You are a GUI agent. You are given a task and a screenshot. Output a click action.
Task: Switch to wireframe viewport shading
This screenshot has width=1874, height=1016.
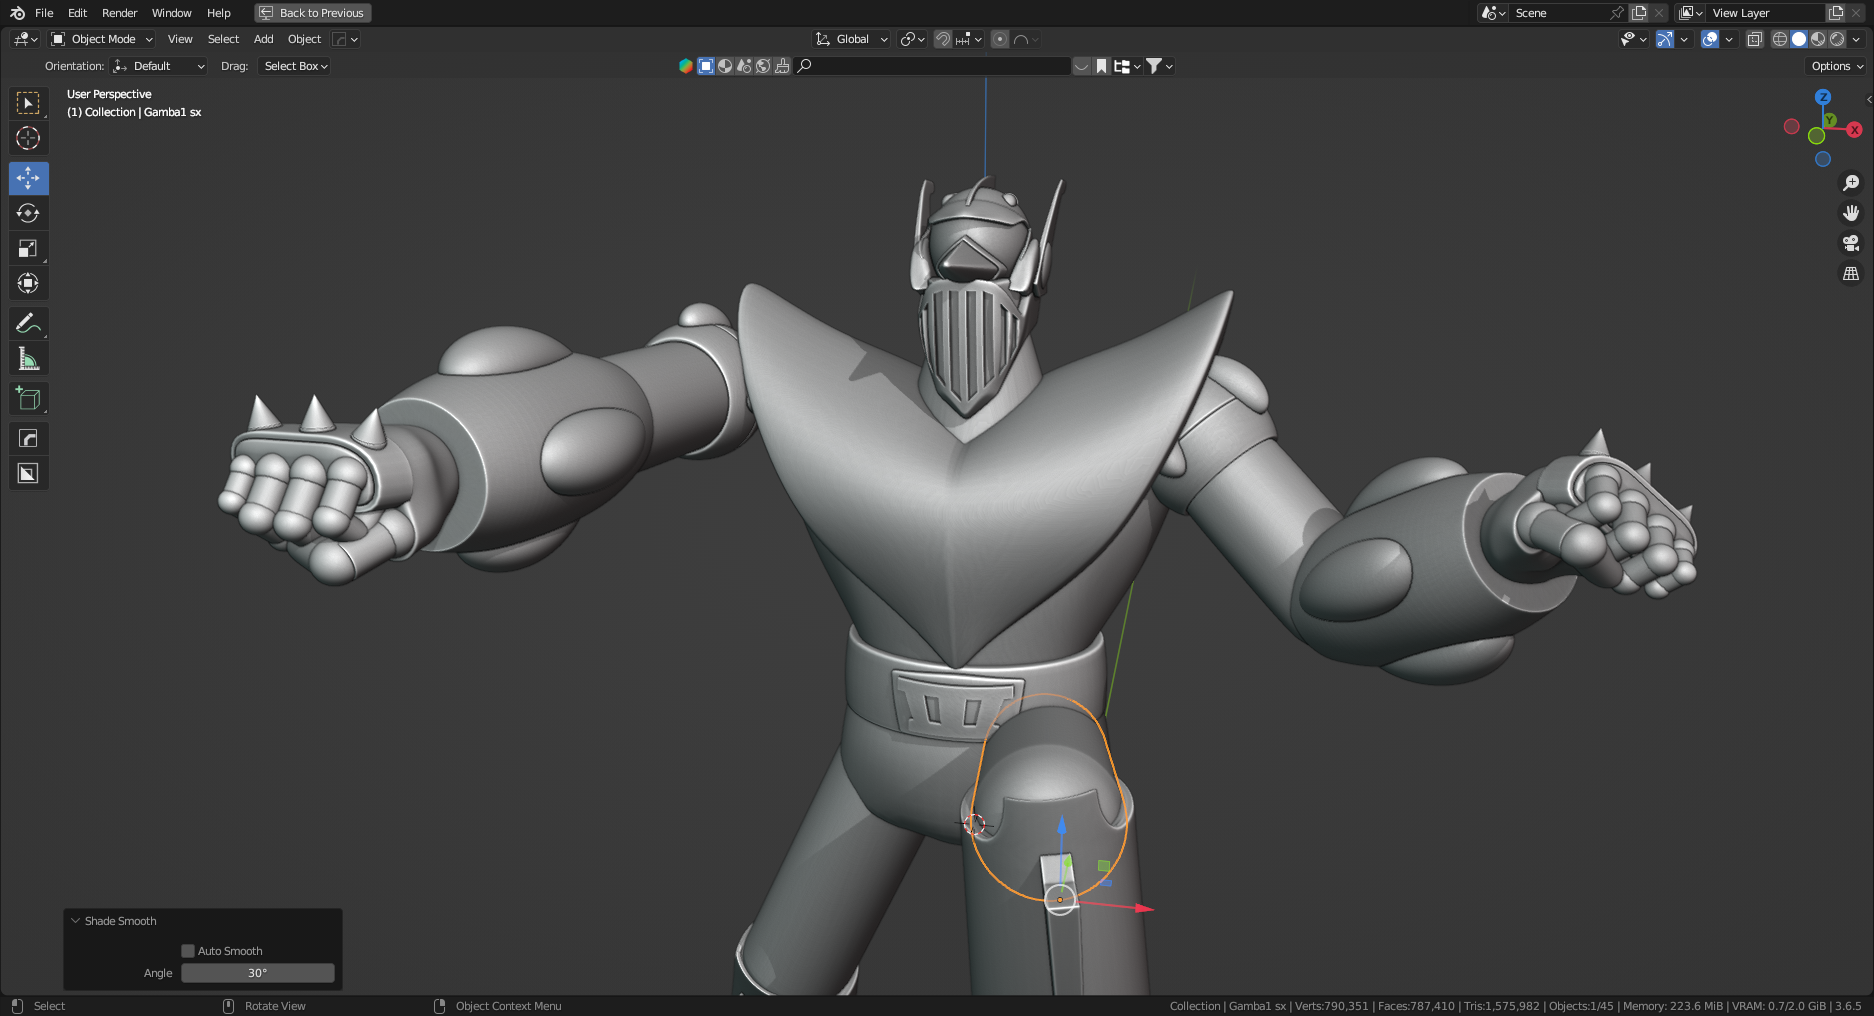(1780, 39)
